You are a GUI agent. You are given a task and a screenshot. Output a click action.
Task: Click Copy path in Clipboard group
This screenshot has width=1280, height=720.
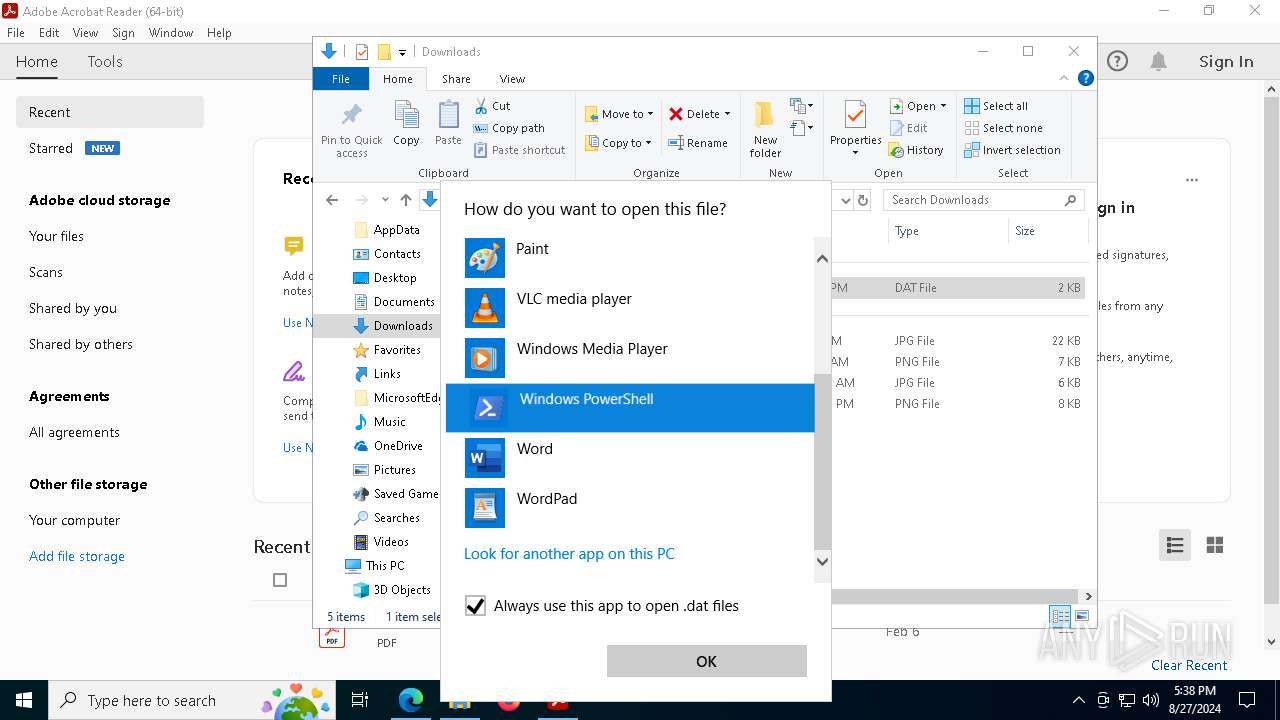pyautogui.click(x=509, y=128)
